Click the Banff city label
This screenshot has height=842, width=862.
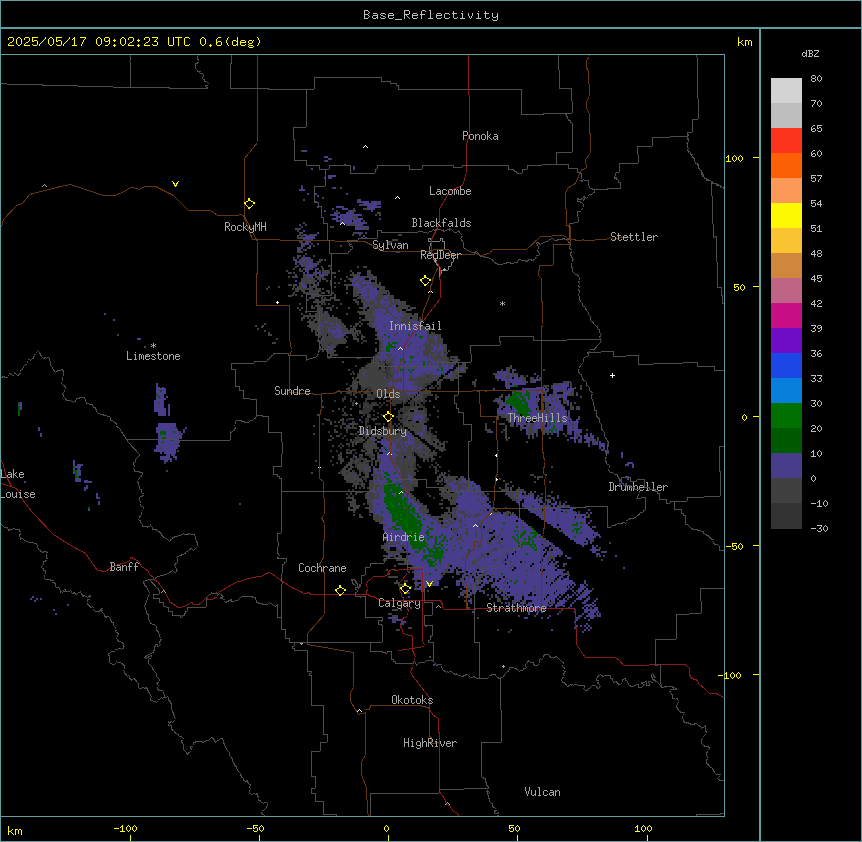click(x=124, y=567)
